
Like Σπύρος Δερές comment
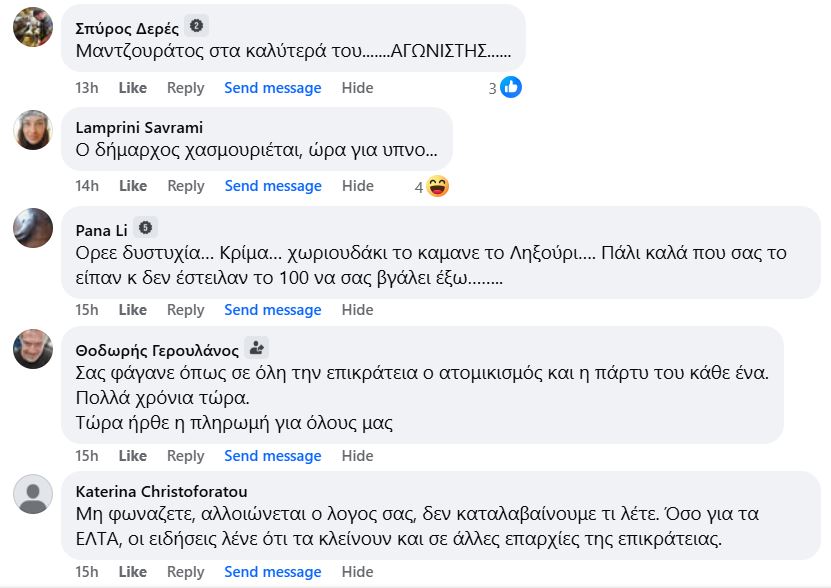pyautogui.click(x=133, y=88)
